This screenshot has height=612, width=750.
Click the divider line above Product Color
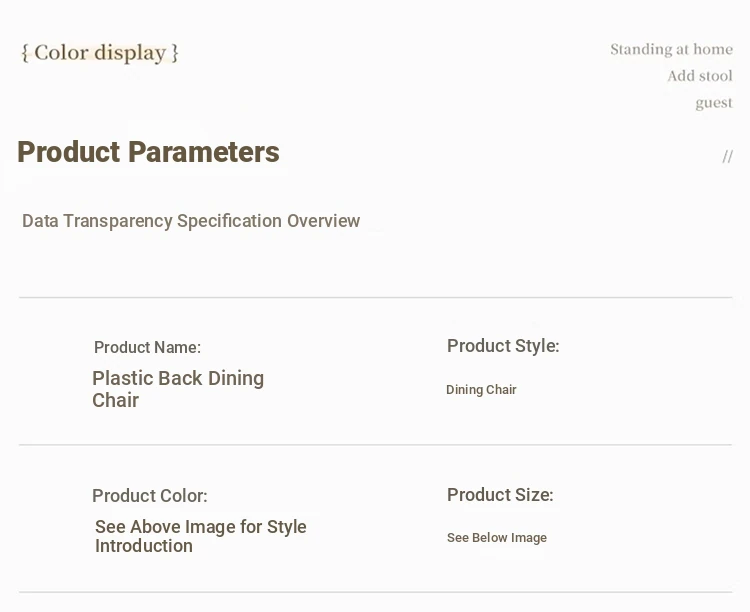(375, 445)
